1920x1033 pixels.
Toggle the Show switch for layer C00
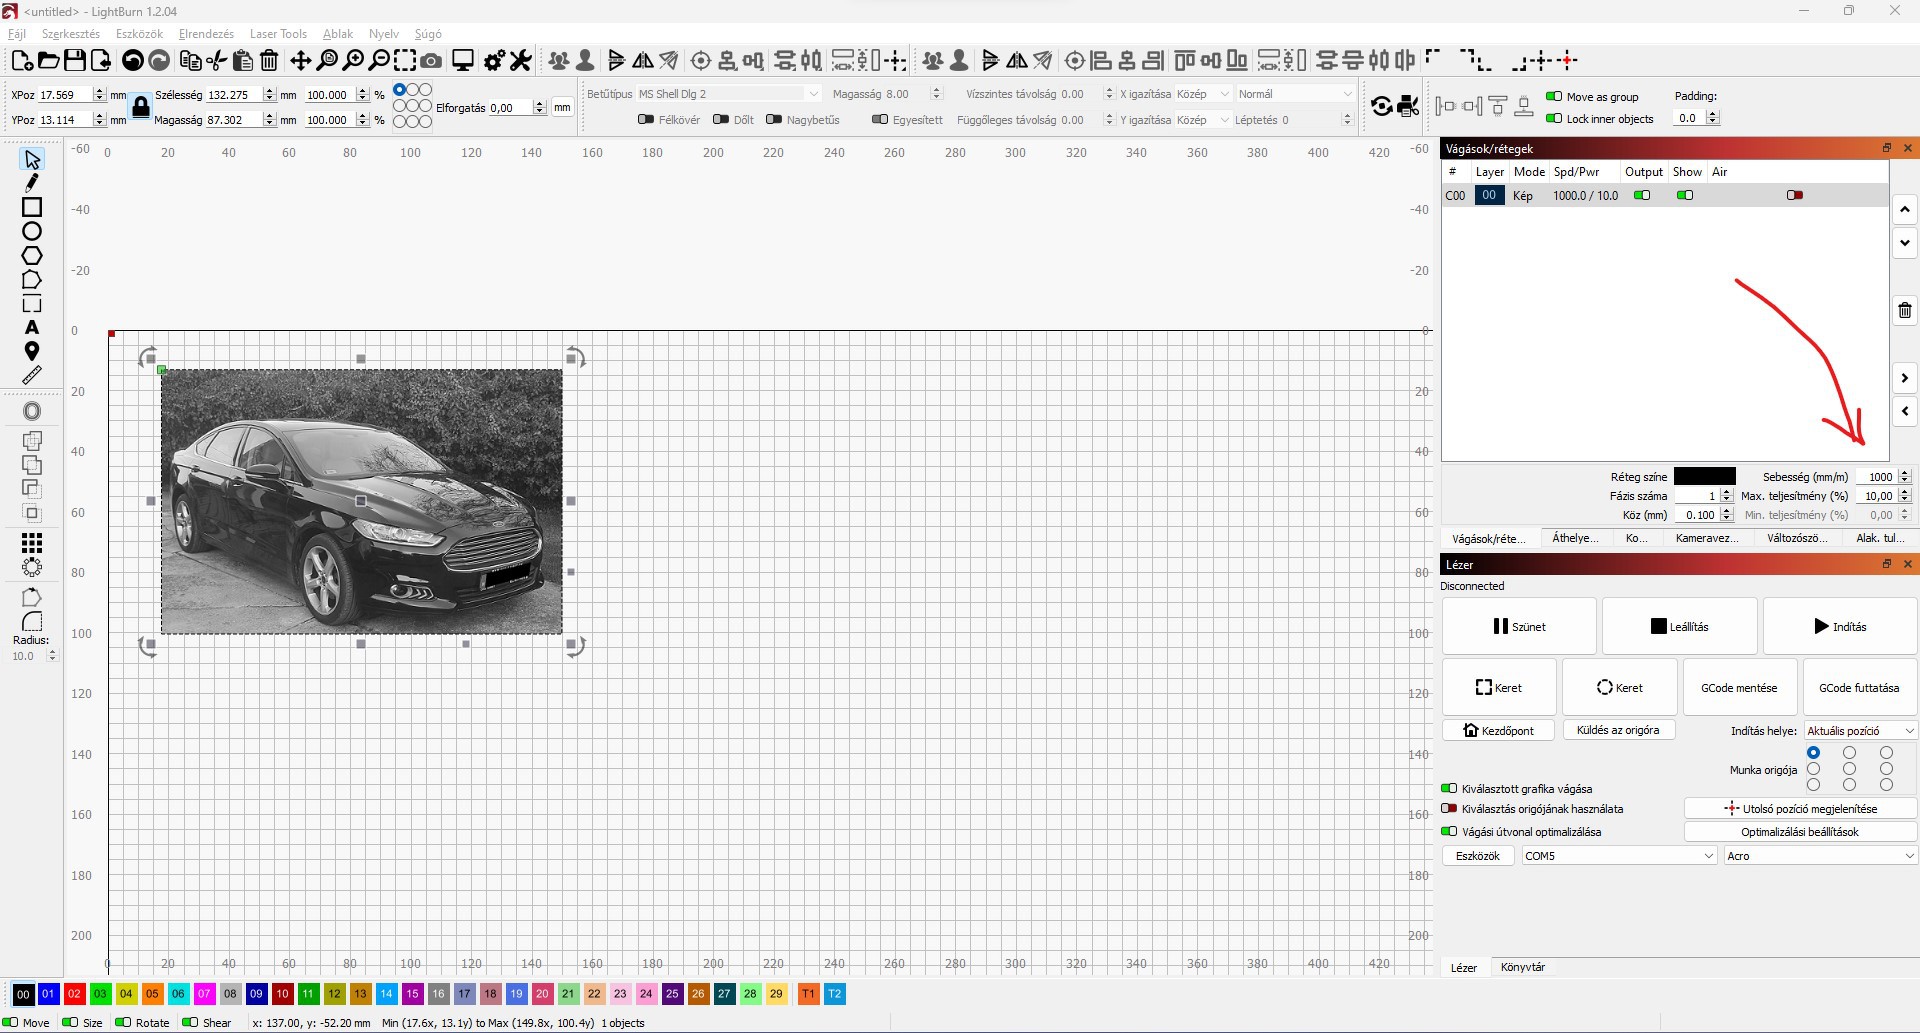coord(1685,196)
